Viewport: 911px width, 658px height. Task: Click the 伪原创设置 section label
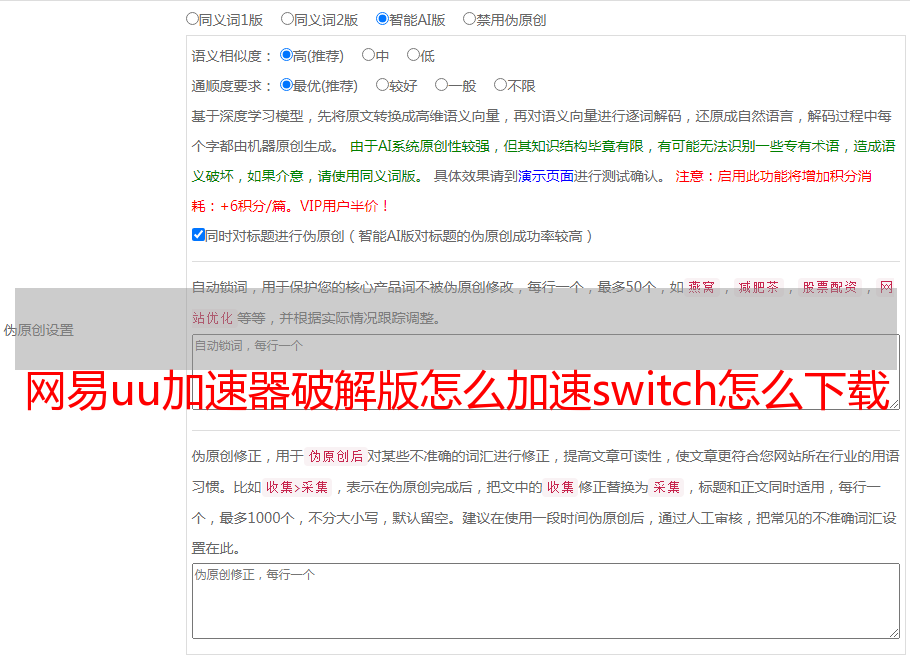click(x=39, y=330)
